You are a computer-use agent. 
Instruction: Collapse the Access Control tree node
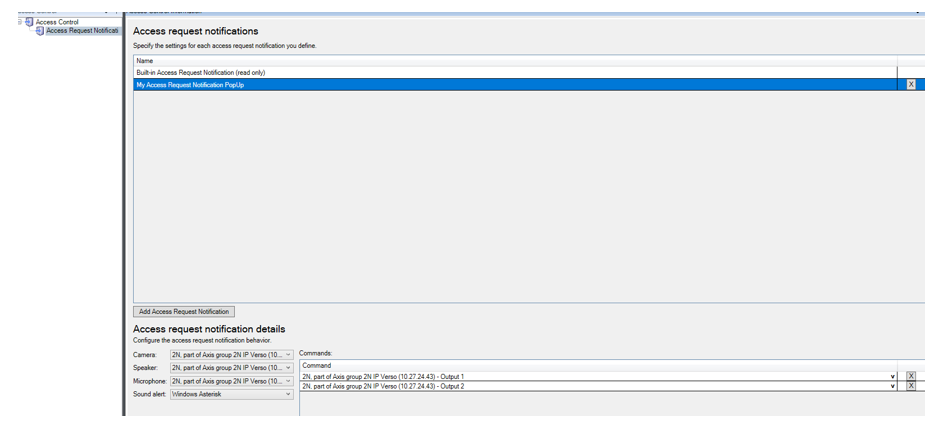[x=19, y=21]
